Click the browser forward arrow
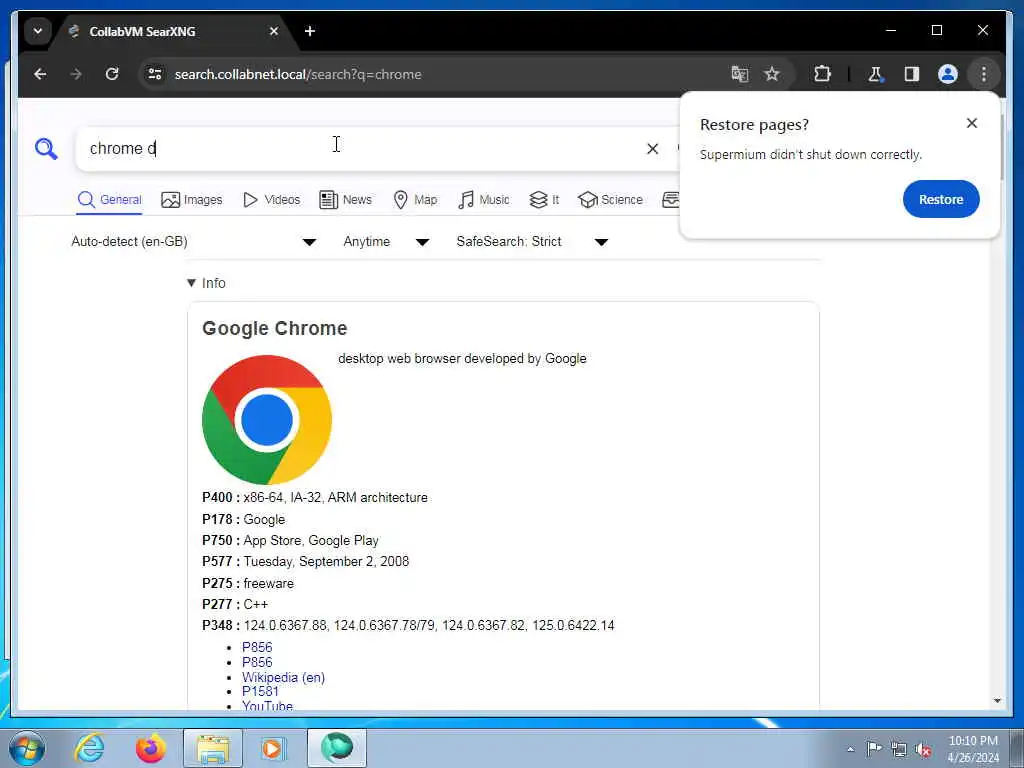The height and width of the screenshot is (768, 1024). point(76,74)
